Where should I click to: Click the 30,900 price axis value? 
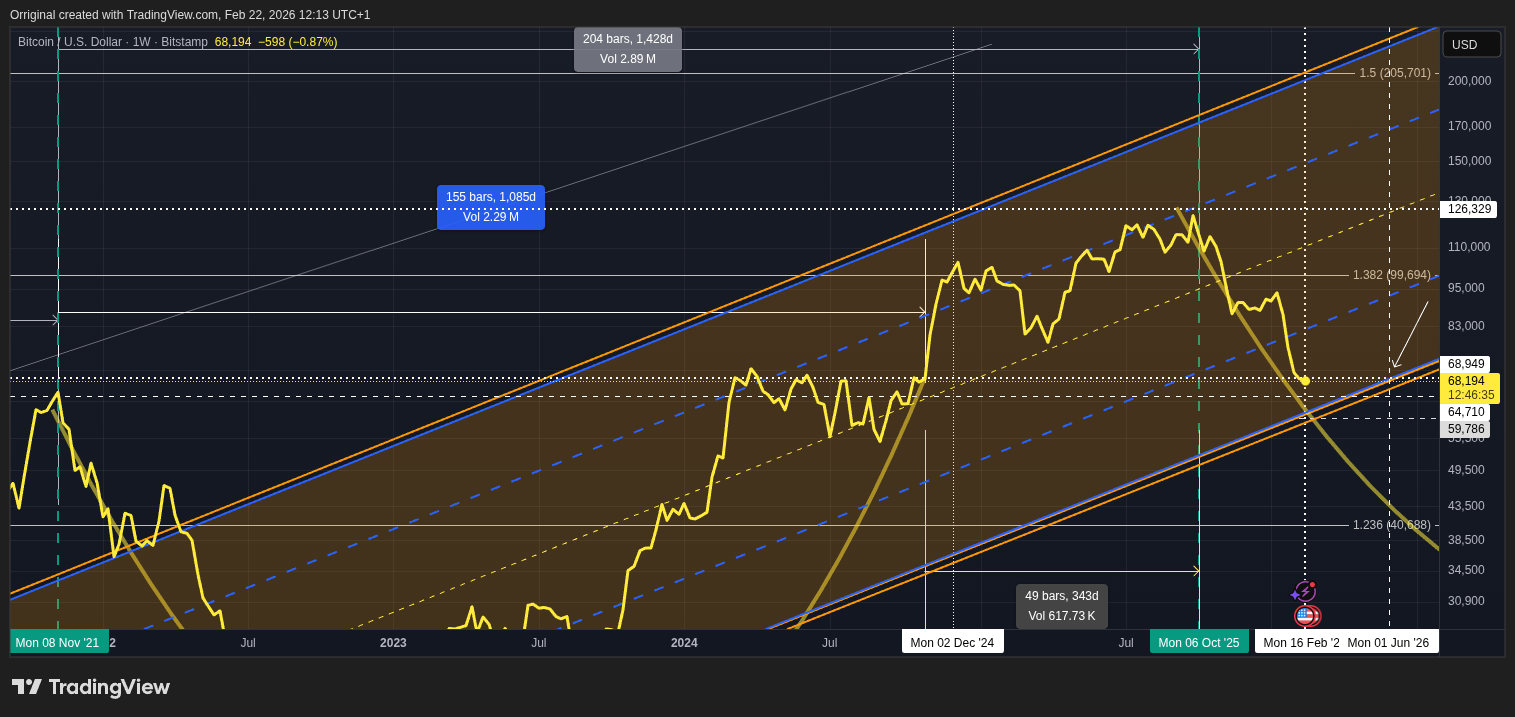click(1466, 601)
